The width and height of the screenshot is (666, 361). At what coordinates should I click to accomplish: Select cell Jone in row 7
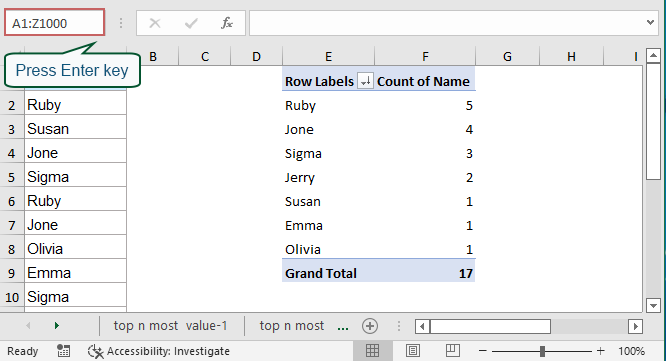click(76, 225)
